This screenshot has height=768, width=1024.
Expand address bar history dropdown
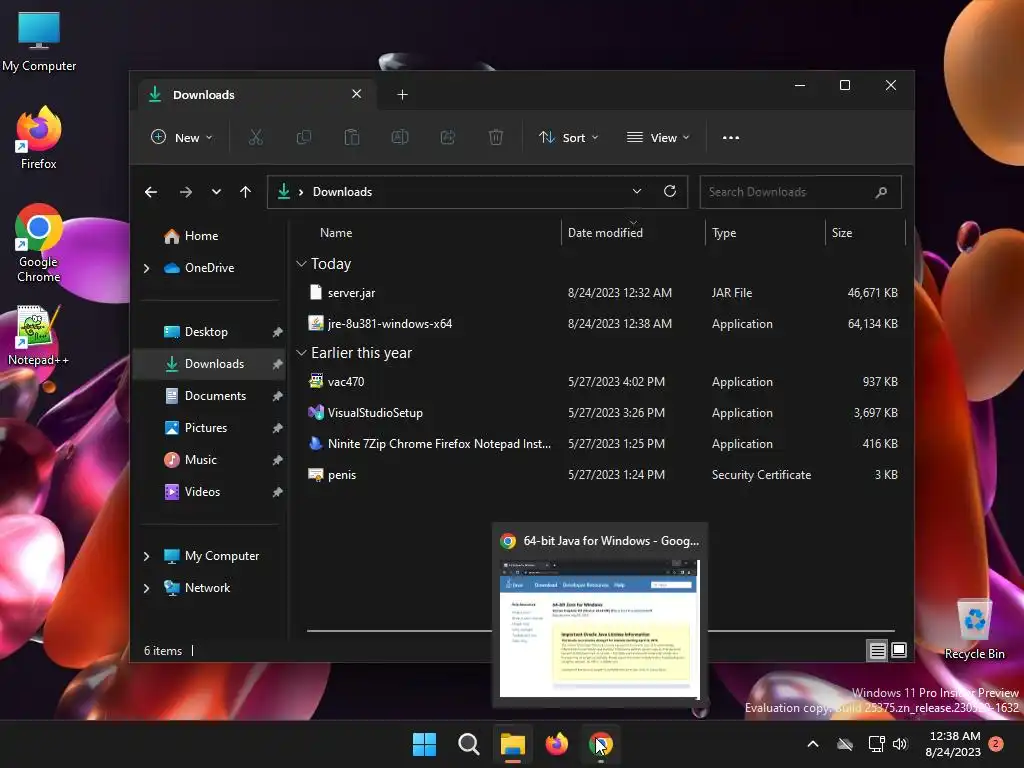click(637, 191)
